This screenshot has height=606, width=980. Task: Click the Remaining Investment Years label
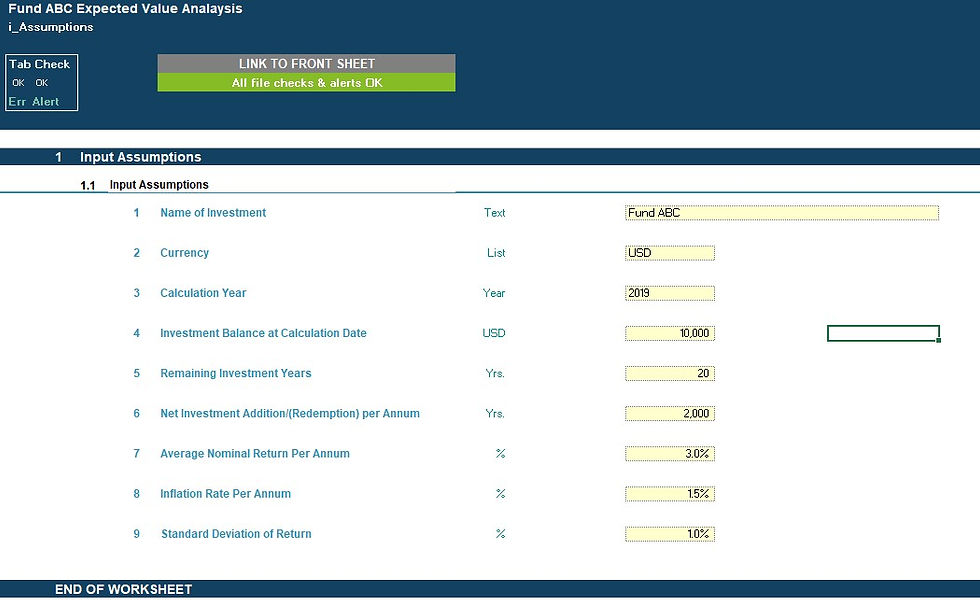click(236, 374)
